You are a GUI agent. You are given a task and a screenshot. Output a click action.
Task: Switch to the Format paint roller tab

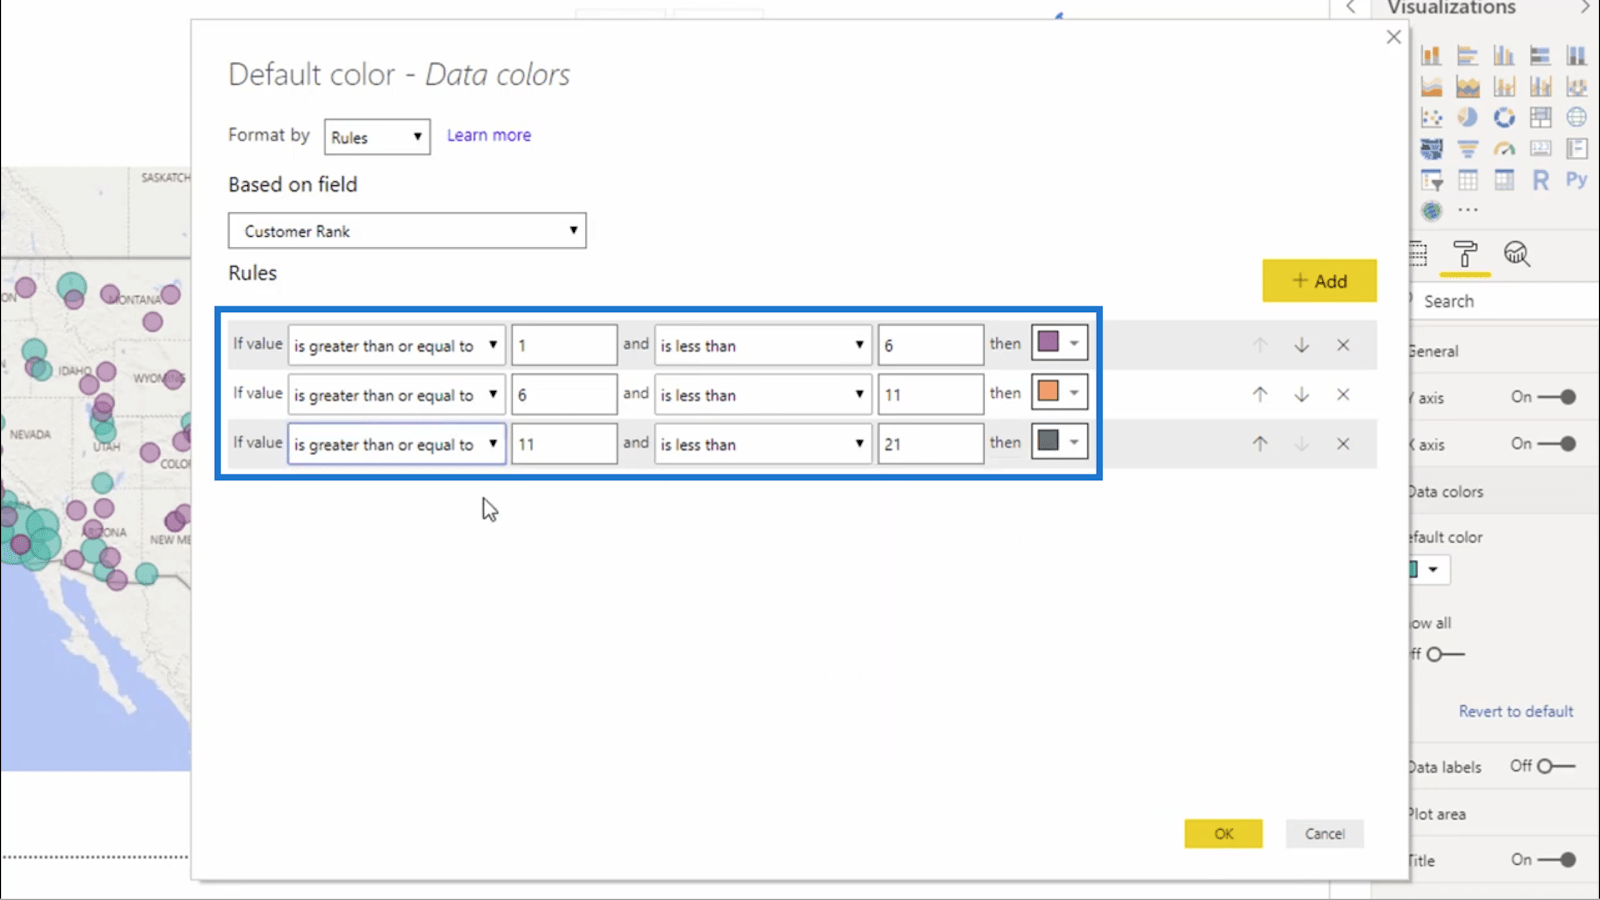click(1465, 254)
